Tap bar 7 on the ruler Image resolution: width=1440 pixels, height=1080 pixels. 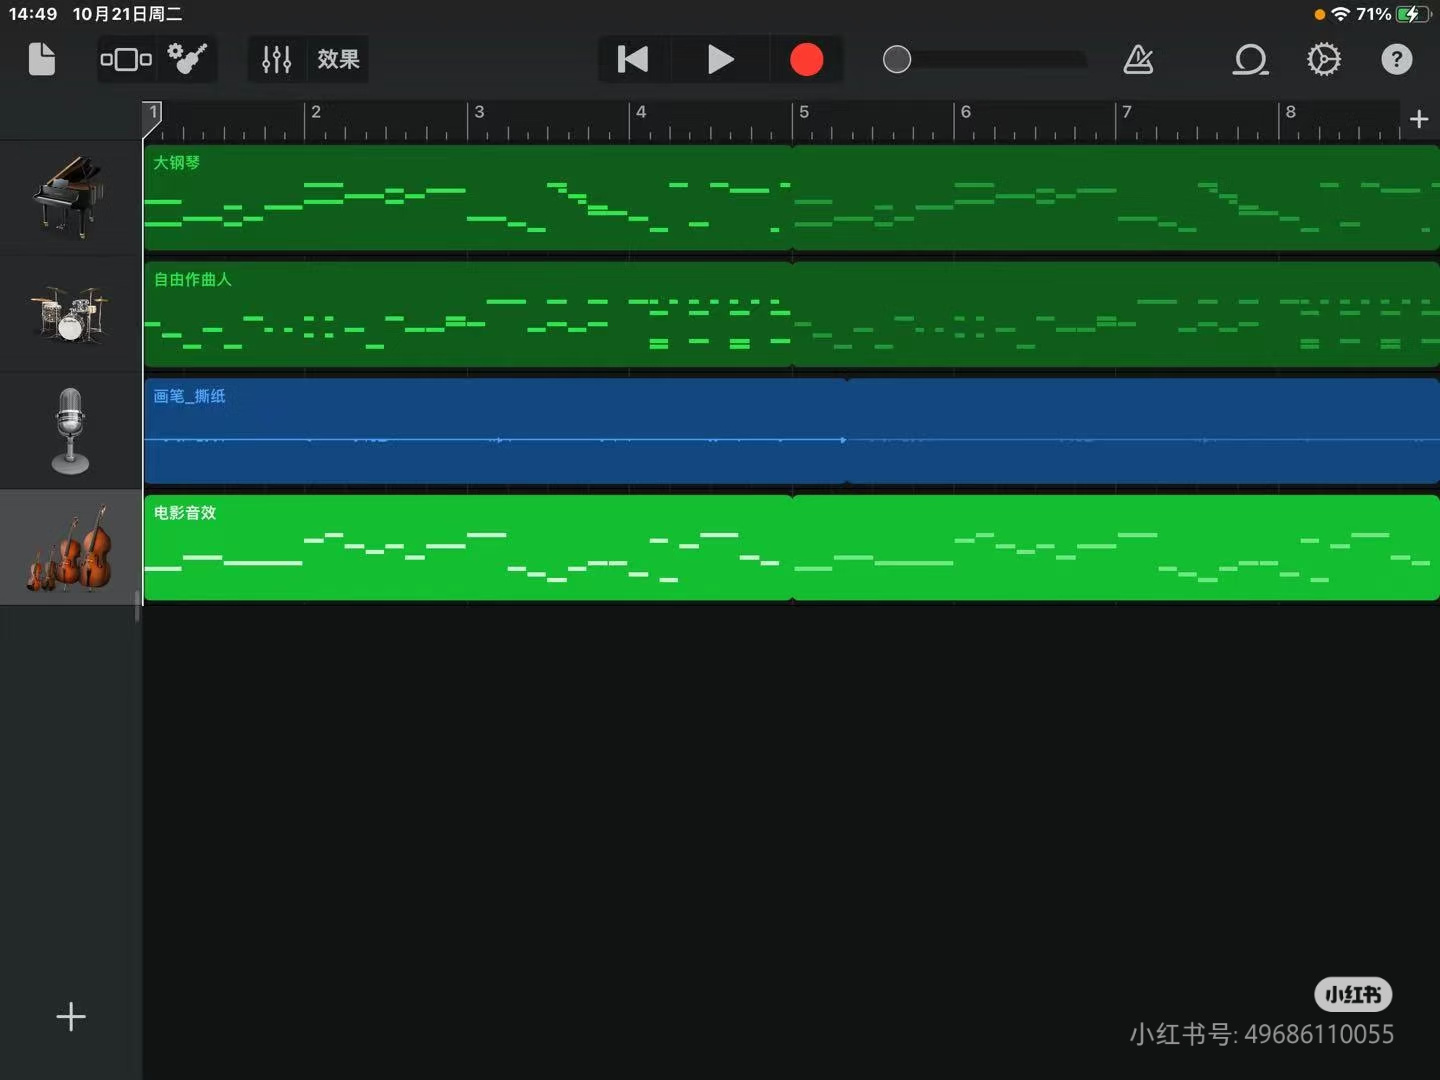1127,112
